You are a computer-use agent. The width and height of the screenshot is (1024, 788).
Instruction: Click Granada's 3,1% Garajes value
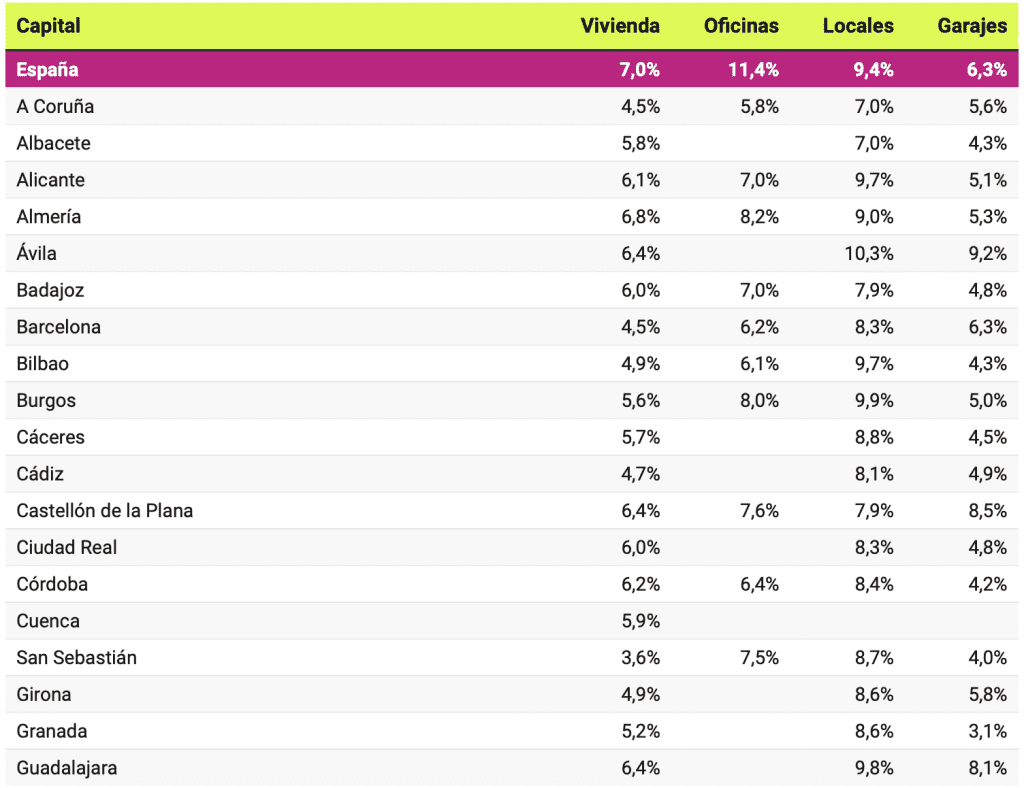[x=987, y=731]
